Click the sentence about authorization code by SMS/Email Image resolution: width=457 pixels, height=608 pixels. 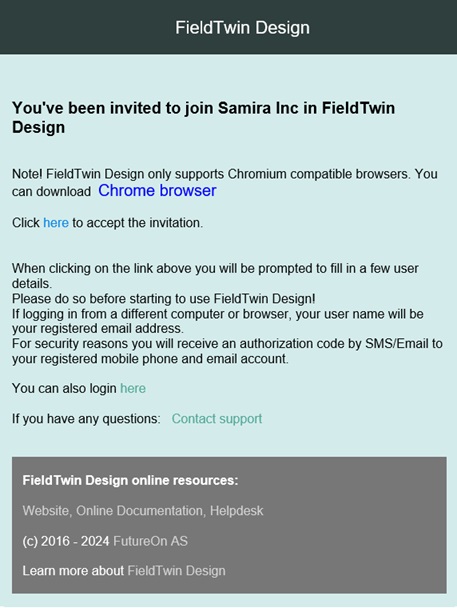[x=227, y=351]
